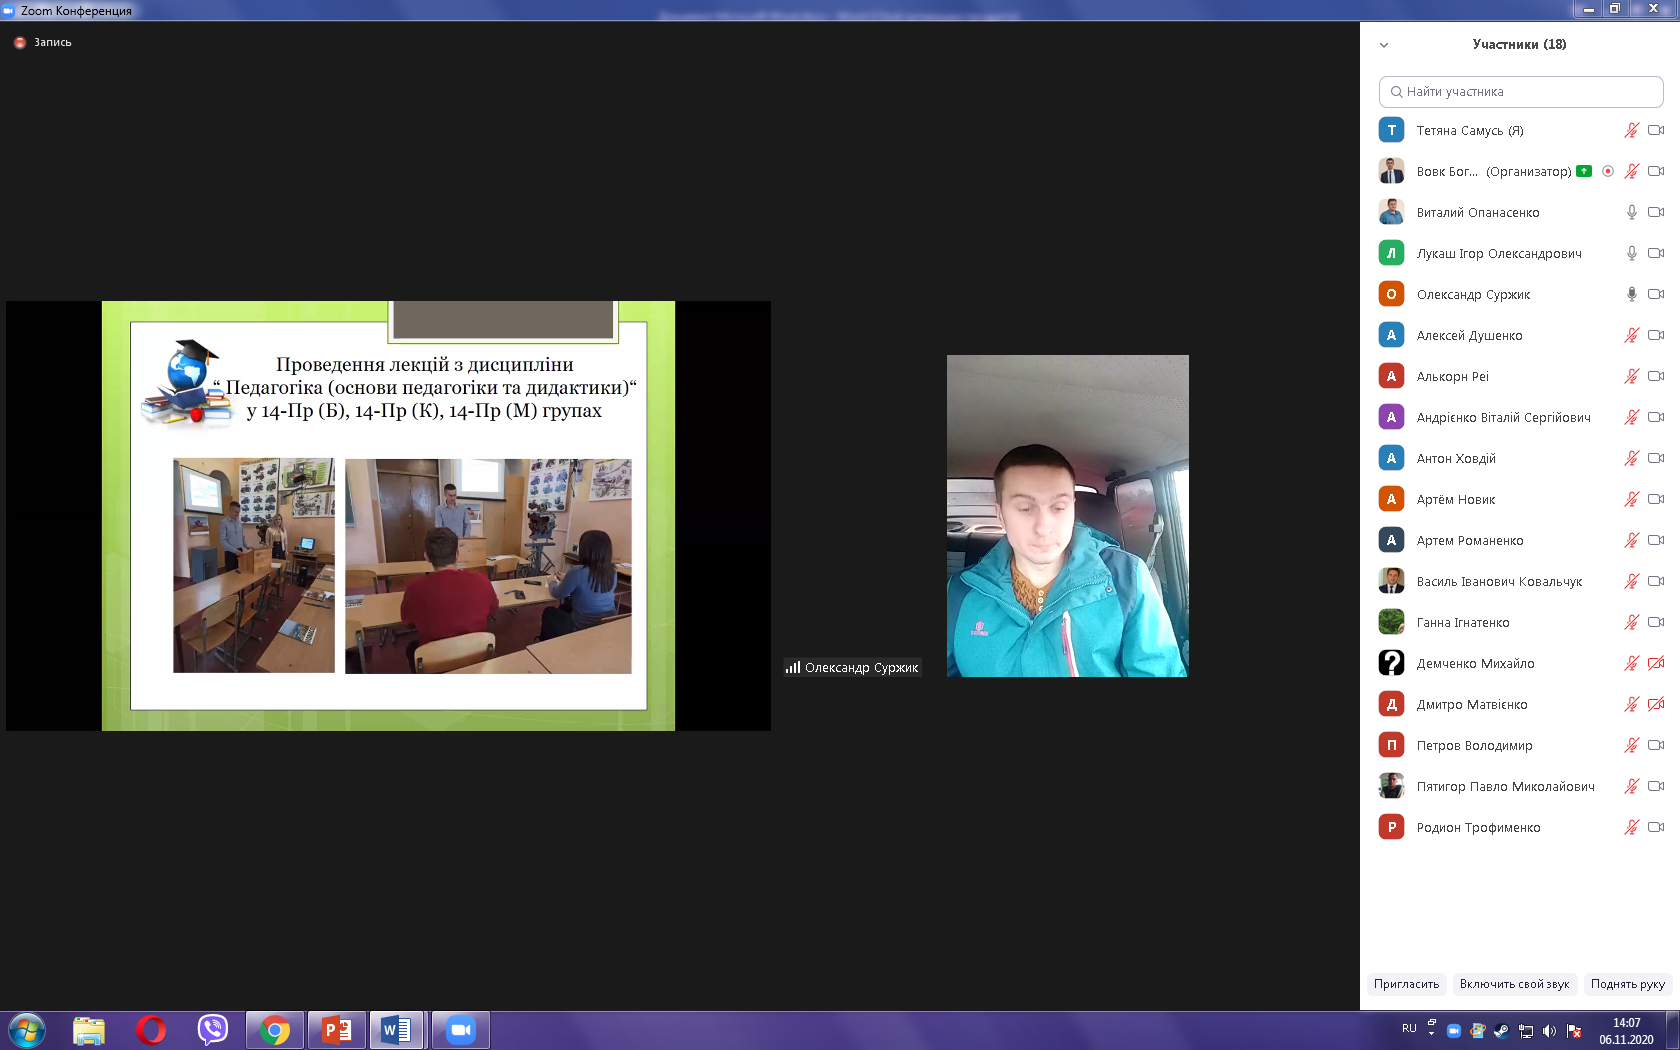Click the green screen-share icon for the organizer
The image size is (1680, 1050).
pyautogui.click(x=1584, y=171)
